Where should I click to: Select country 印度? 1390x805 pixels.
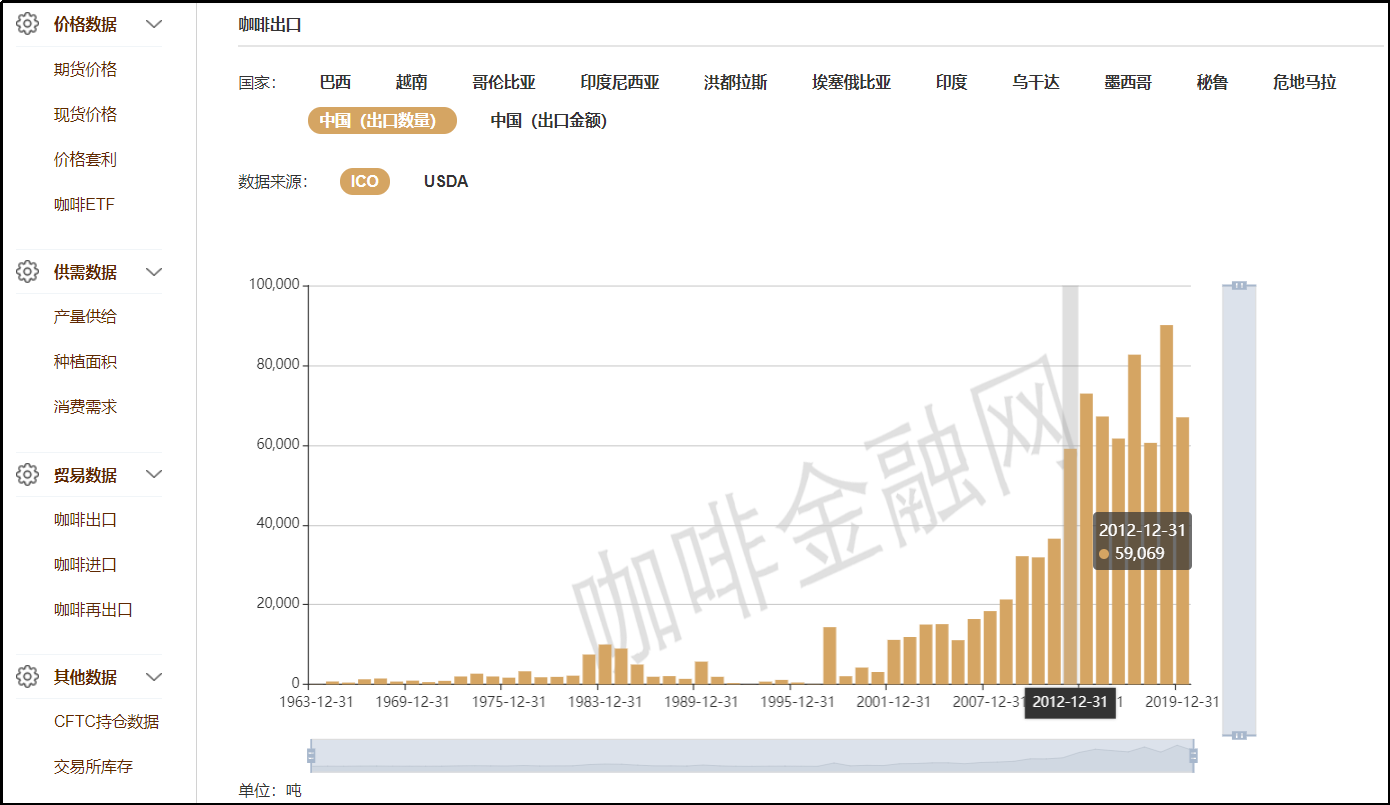952,82
